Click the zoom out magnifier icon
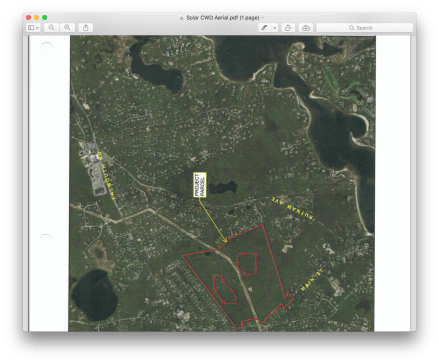439x364 pixels. [51, 28]
